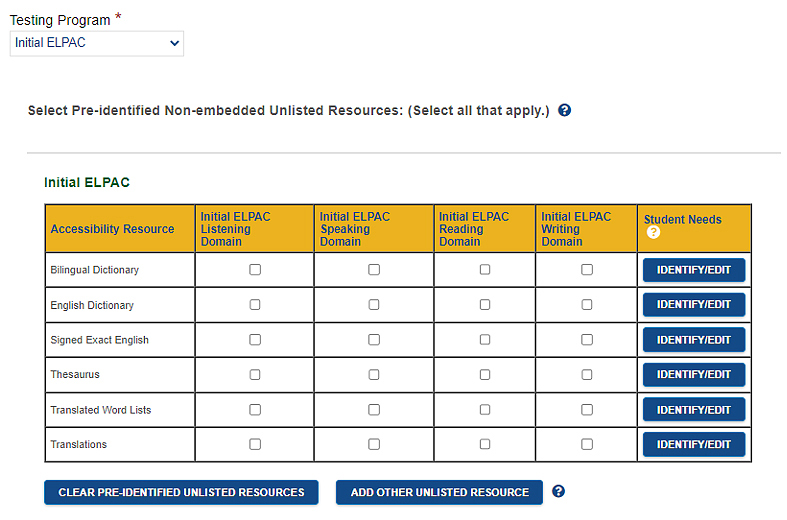Check Thesaurus for Writing Domain
The image size is (787, 520).
587,374
